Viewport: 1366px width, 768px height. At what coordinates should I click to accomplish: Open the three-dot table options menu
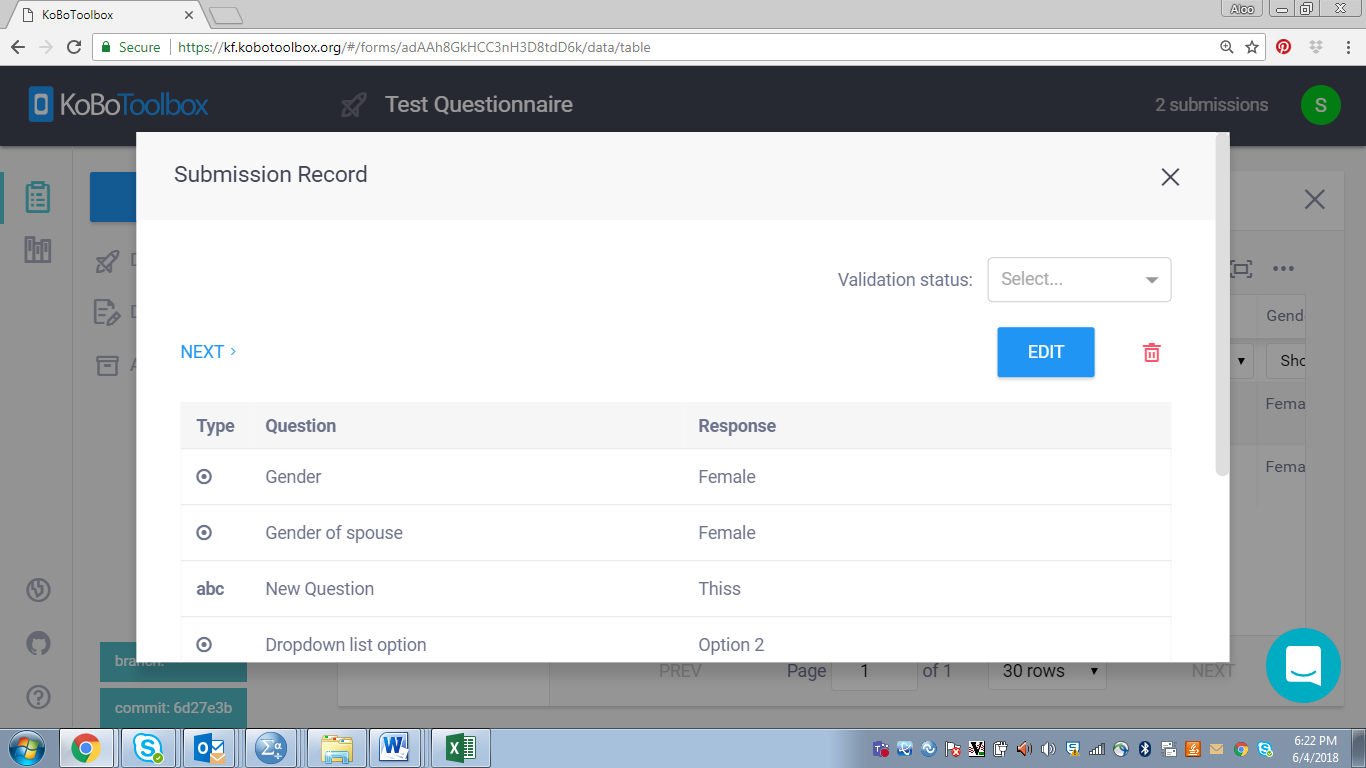[x=1284, y=269]
